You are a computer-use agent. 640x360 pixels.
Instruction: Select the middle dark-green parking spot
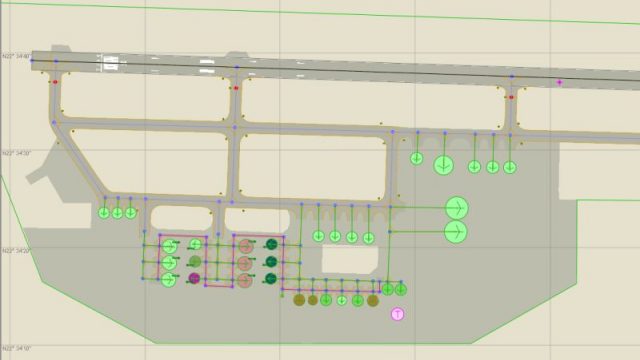pos(271,262)
